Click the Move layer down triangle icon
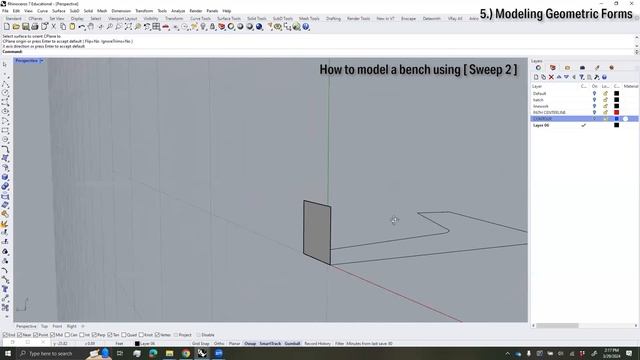This screenshot has width=640, height=360. pyautogui.click(x=566, y=77)
